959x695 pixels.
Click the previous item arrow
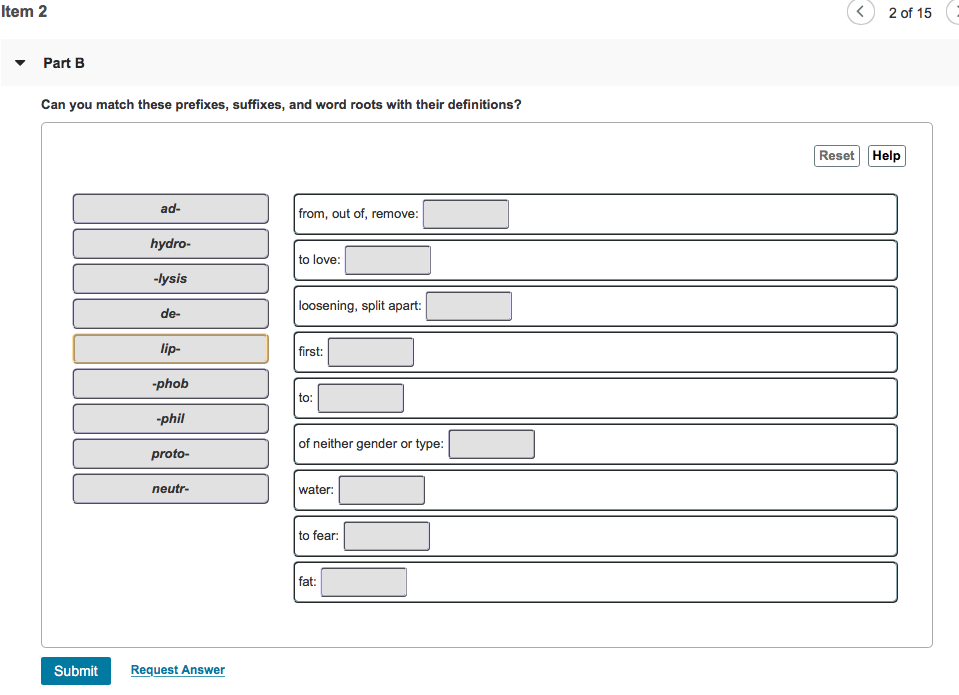click(860, 12)
